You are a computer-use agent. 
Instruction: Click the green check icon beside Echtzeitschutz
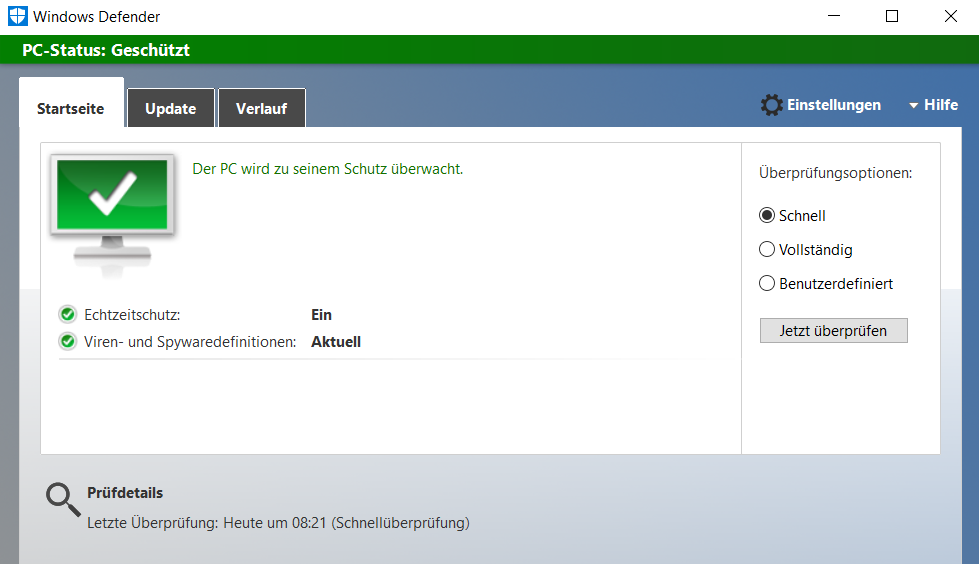click(68, 315)
